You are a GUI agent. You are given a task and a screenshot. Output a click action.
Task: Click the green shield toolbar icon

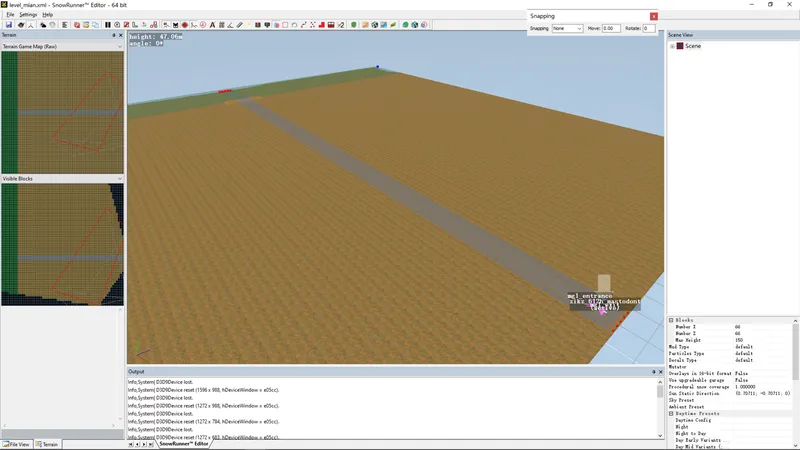point(354,24)
